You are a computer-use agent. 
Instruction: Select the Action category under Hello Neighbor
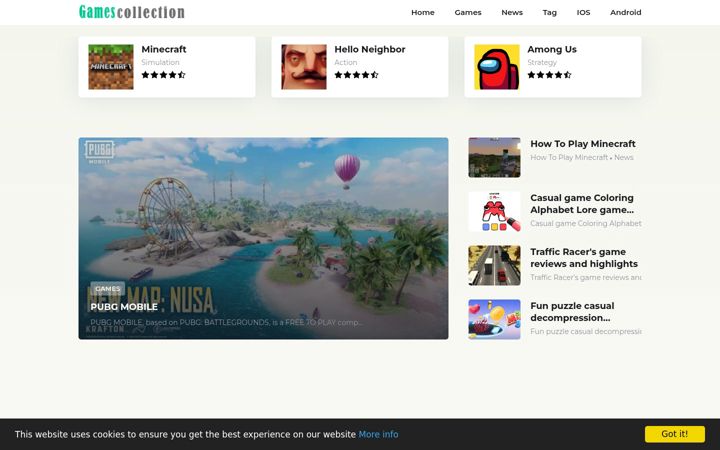(x=345, y=62)
